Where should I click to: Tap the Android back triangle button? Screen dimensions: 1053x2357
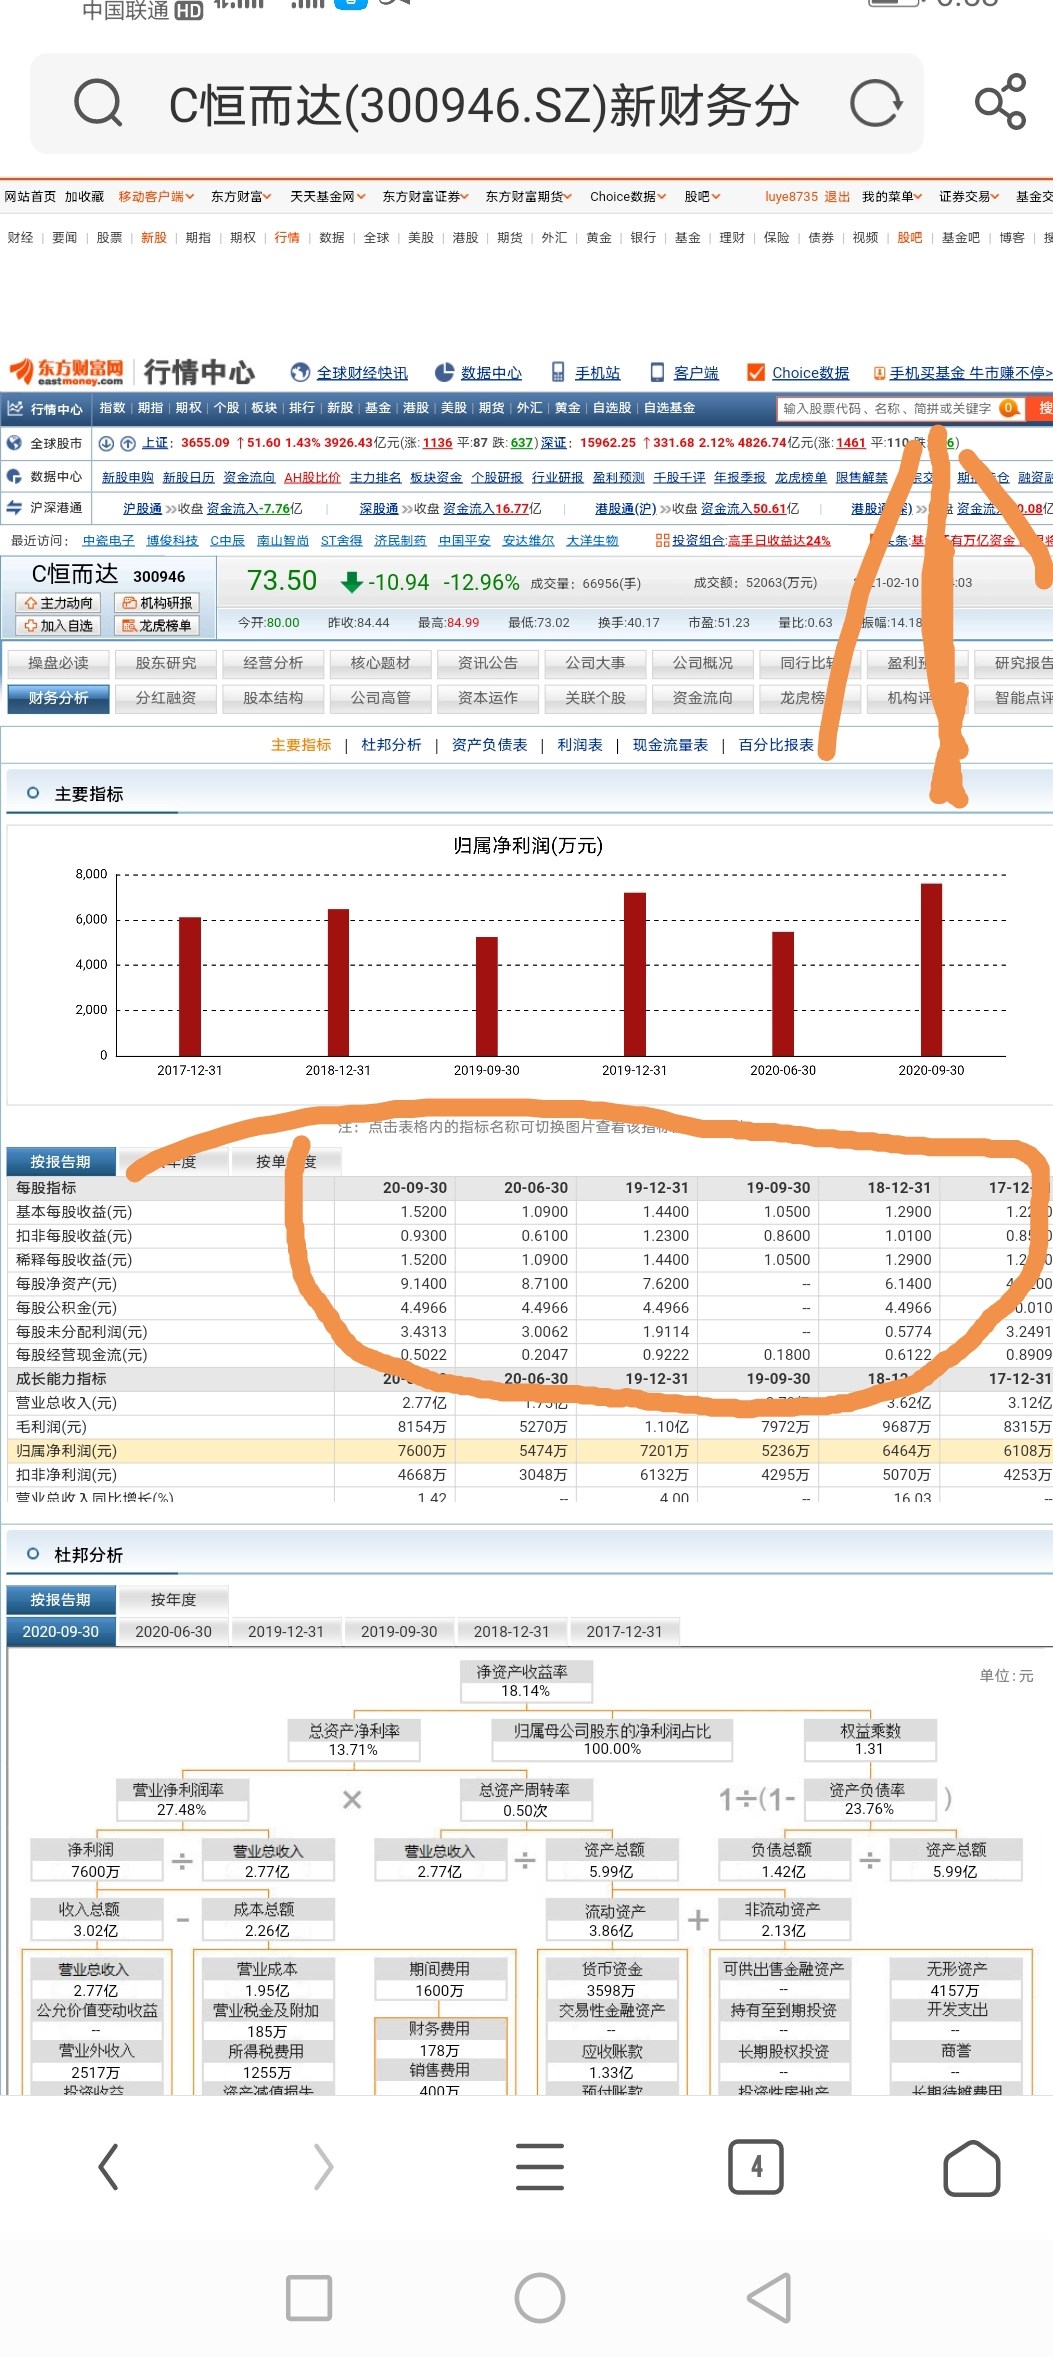(770, 2297)
